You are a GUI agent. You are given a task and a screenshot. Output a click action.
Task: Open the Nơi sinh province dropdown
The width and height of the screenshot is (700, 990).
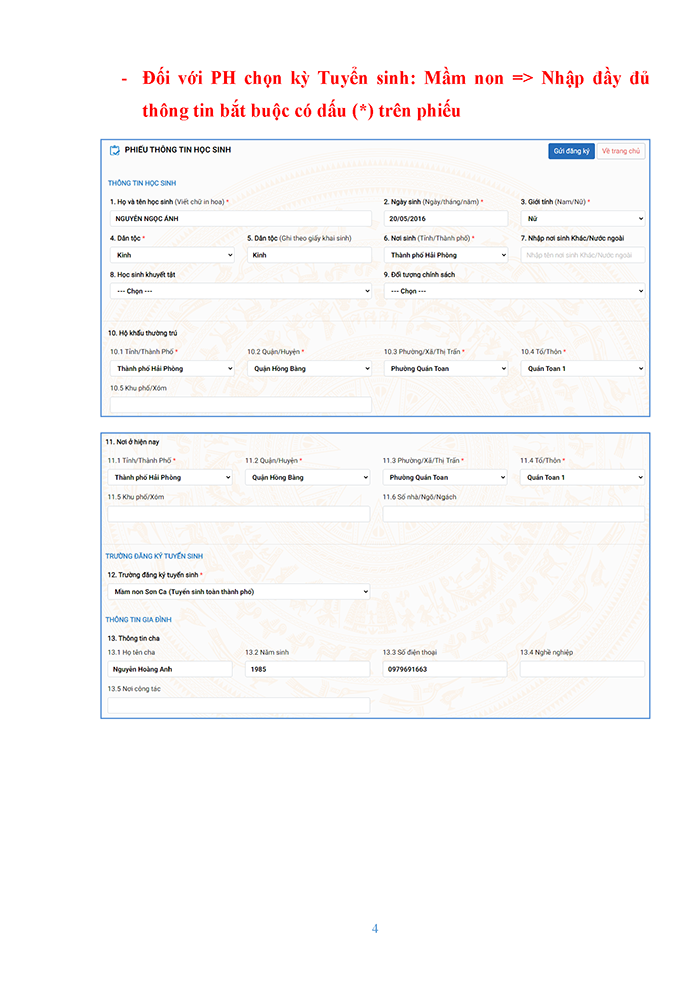[x=445, y=255]
